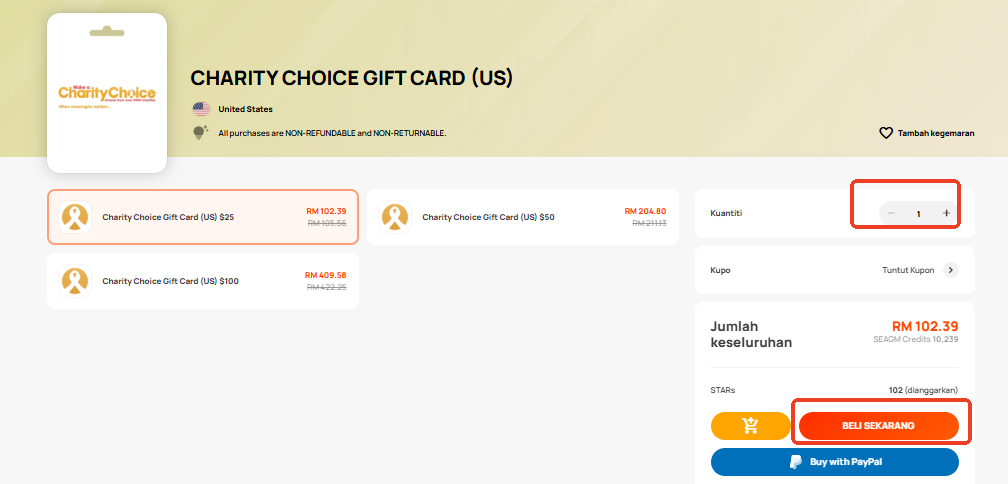Select Charity Choice Gift Card (US) $100
Viewport: 1008px width, 484px height.
pyautogui.click(x=202, y=281)
